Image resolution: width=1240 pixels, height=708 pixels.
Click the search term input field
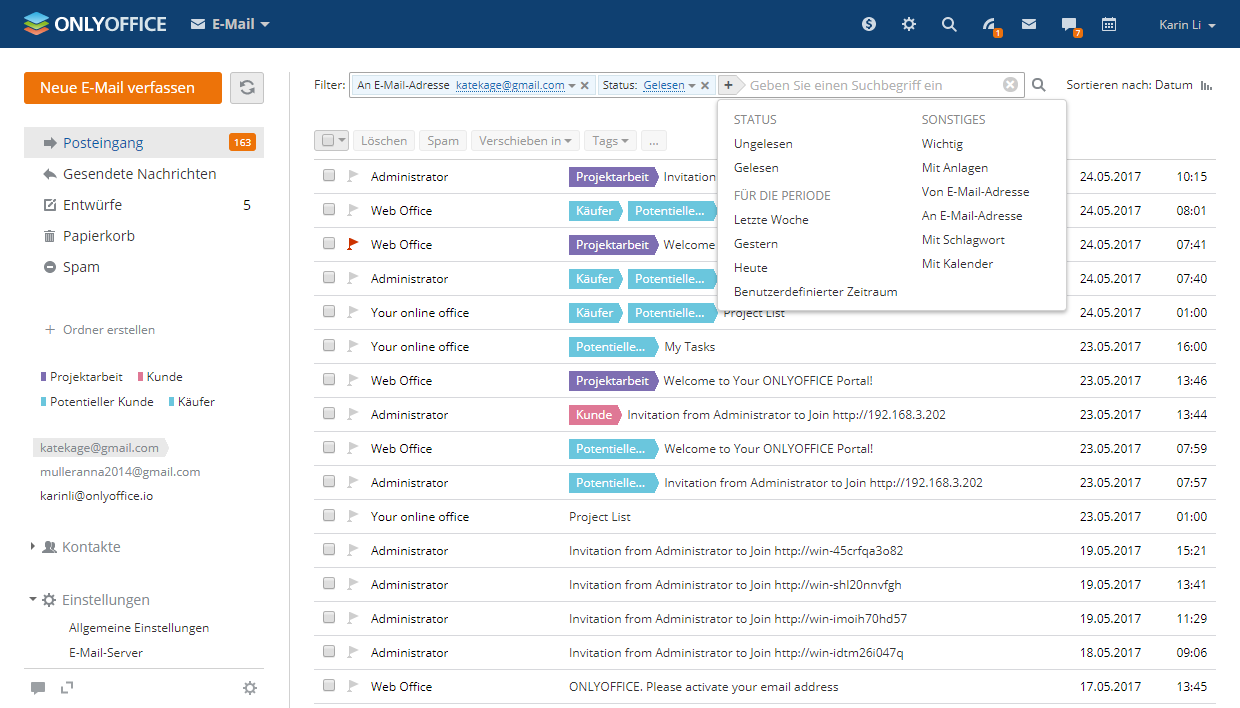click(870, 86)
